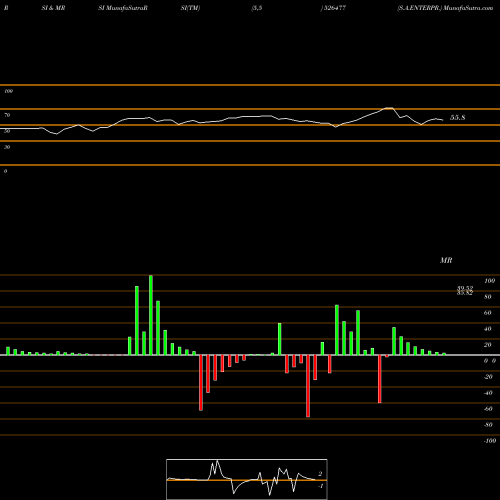Click the MR panel title label
Screen dimensions: 500x500
446,260
